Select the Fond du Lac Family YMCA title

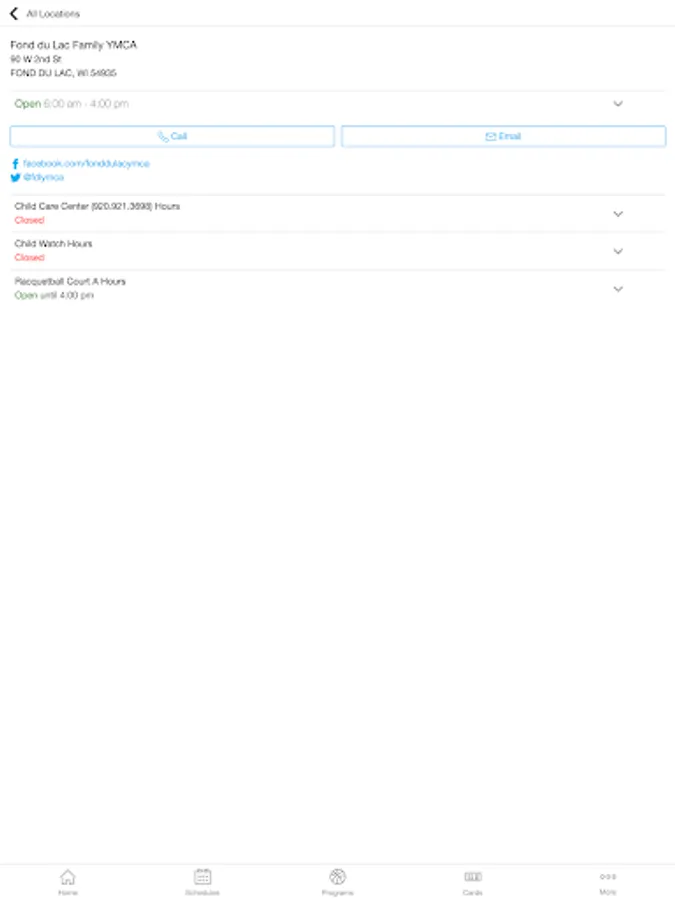pyautogui.click(x=73, y=45)
